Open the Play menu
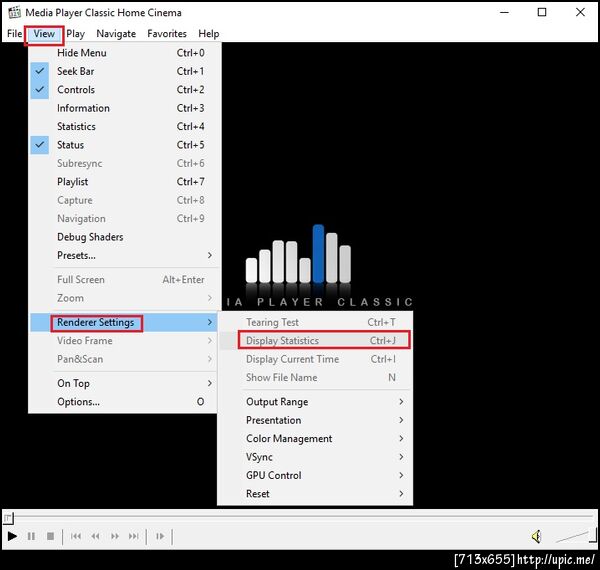 75,34
